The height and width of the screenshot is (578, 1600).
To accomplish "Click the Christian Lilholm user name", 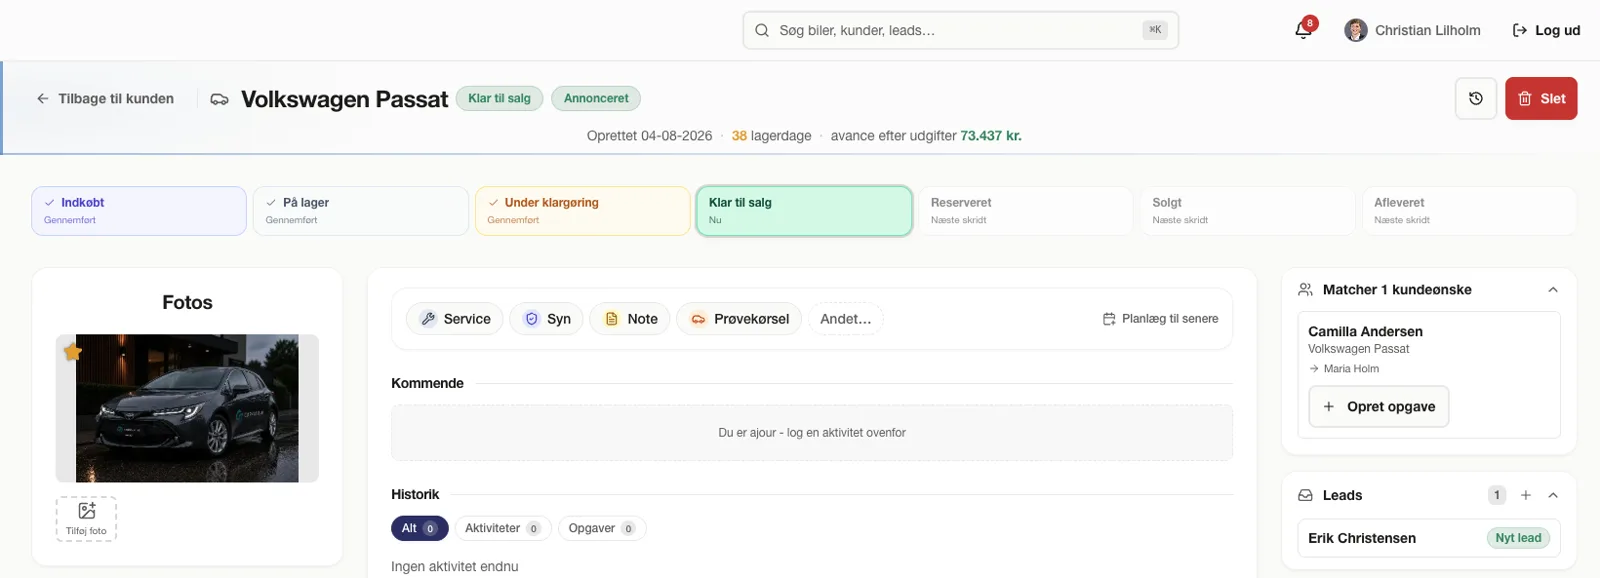I will [x=1428, y=30].
